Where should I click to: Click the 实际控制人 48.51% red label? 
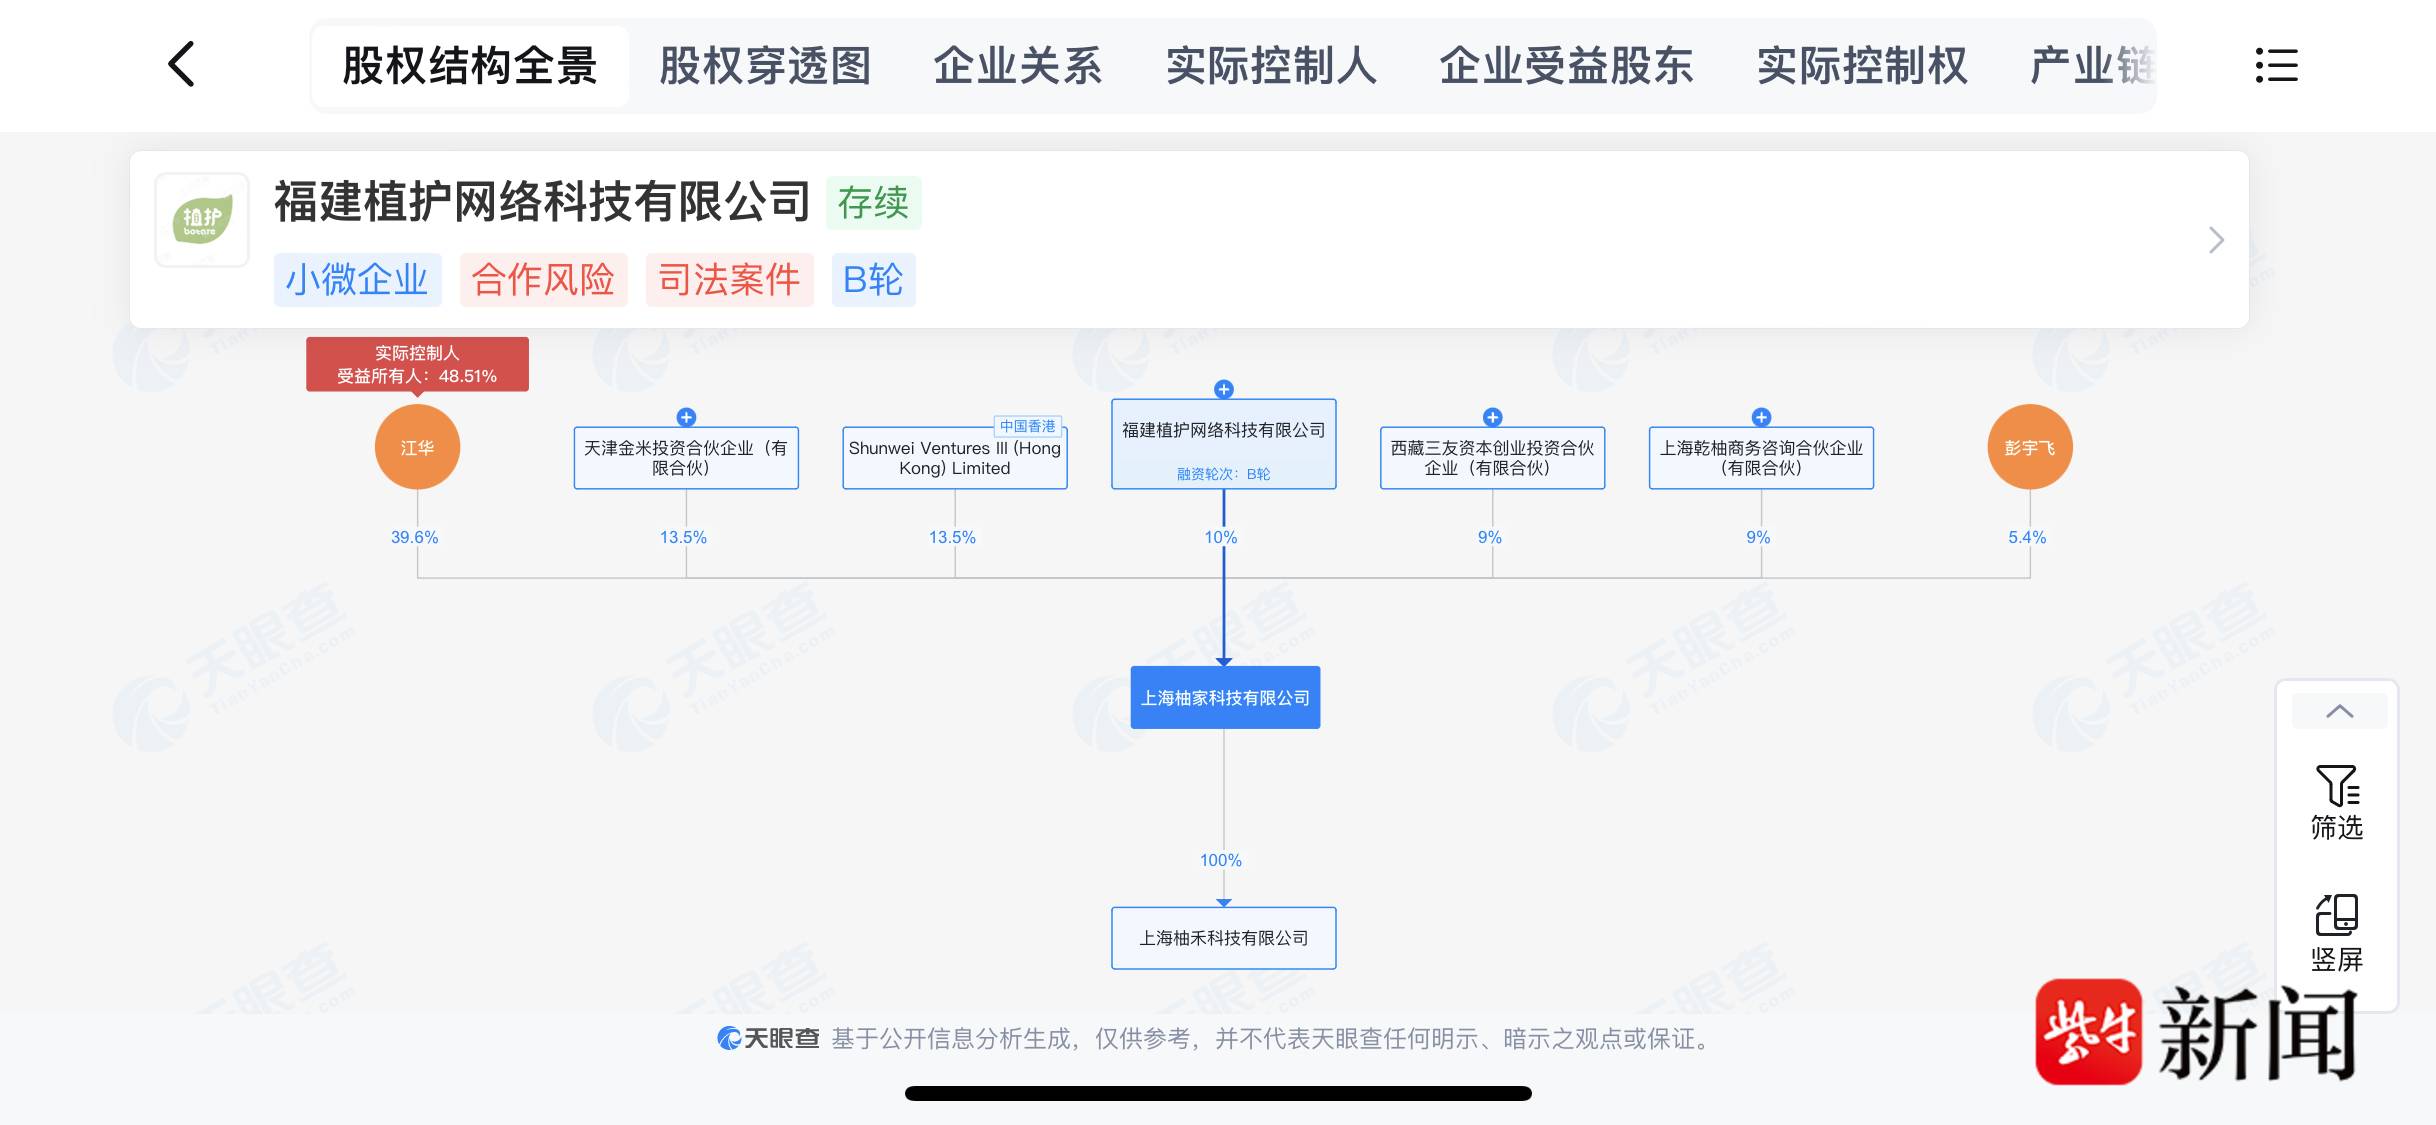417,364
